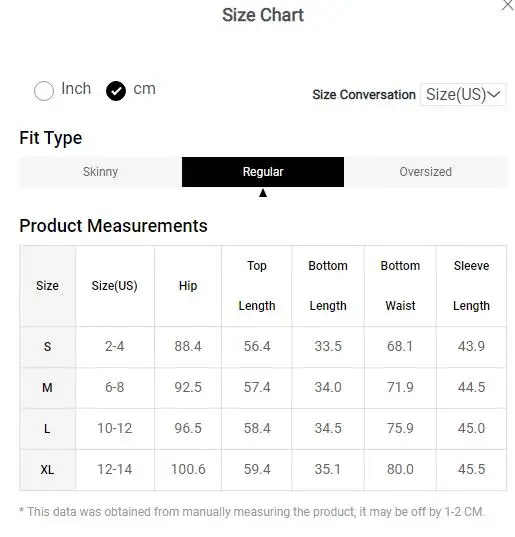Screen dimensions: 515x537
Task: Select the XL size row
Action: (x=263, y=470)
